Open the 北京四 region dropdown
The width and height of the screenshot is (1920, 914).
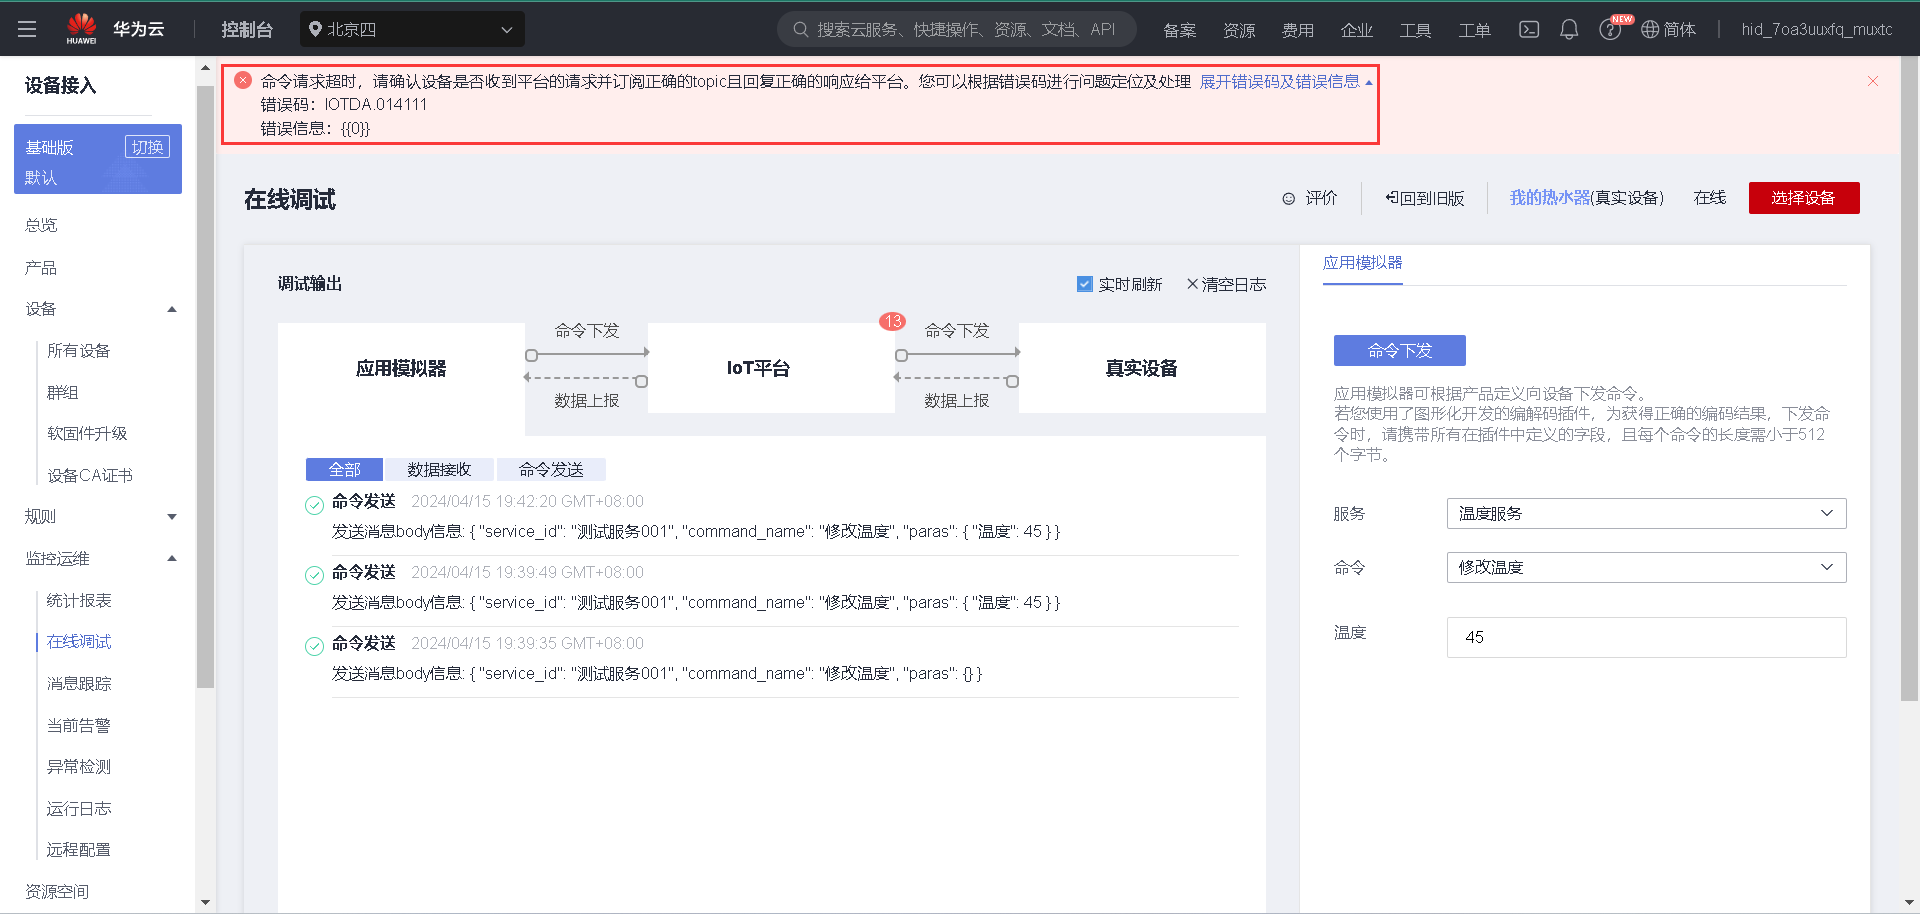412,29
